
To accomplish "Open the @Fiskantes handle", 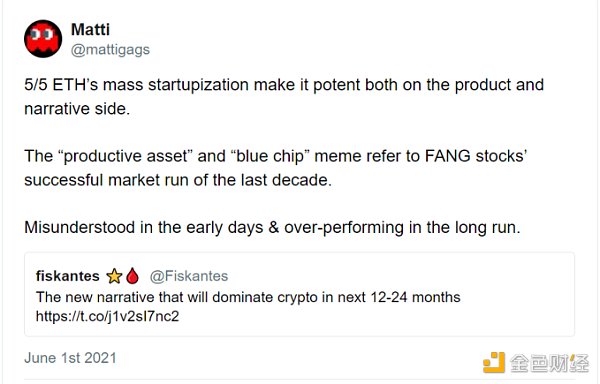I will click(x=189, y=276).
